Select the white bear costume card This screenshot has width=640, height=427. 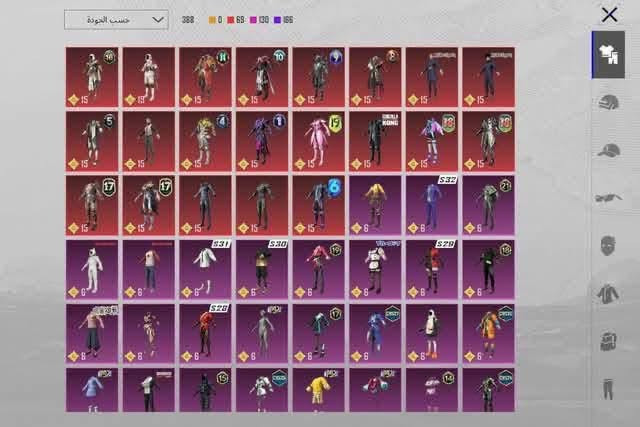pyautogui.click(x=92, y=269)
